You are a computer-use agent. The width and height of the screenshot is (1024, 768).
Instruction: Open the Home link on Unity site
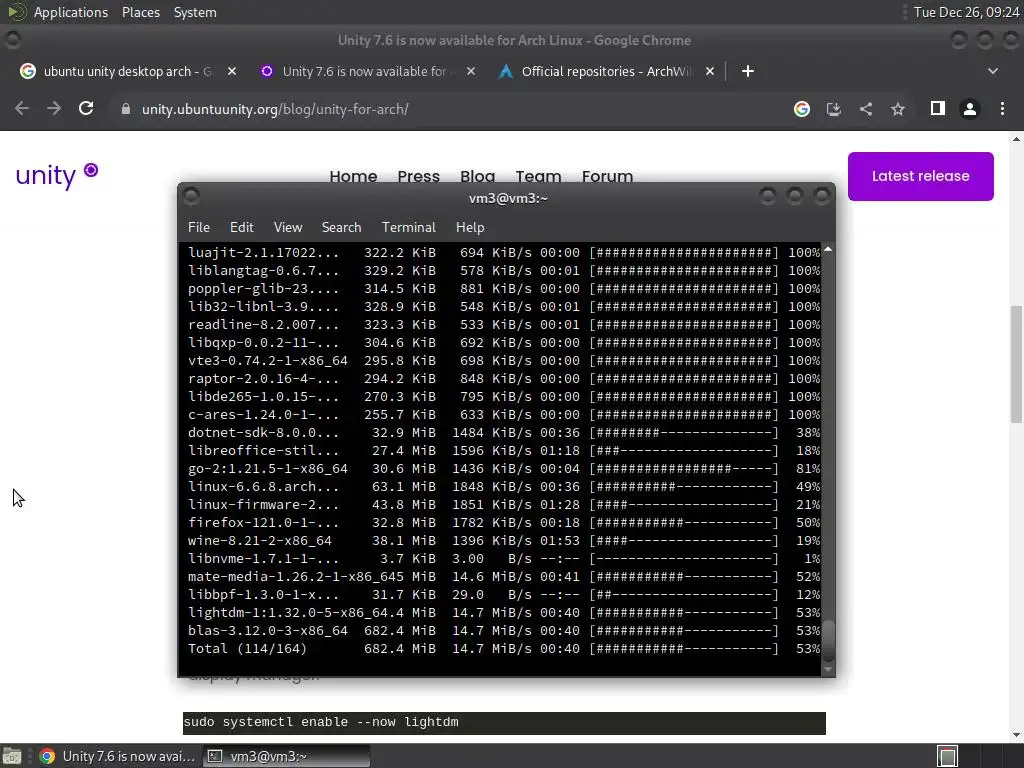click(353, 176)
